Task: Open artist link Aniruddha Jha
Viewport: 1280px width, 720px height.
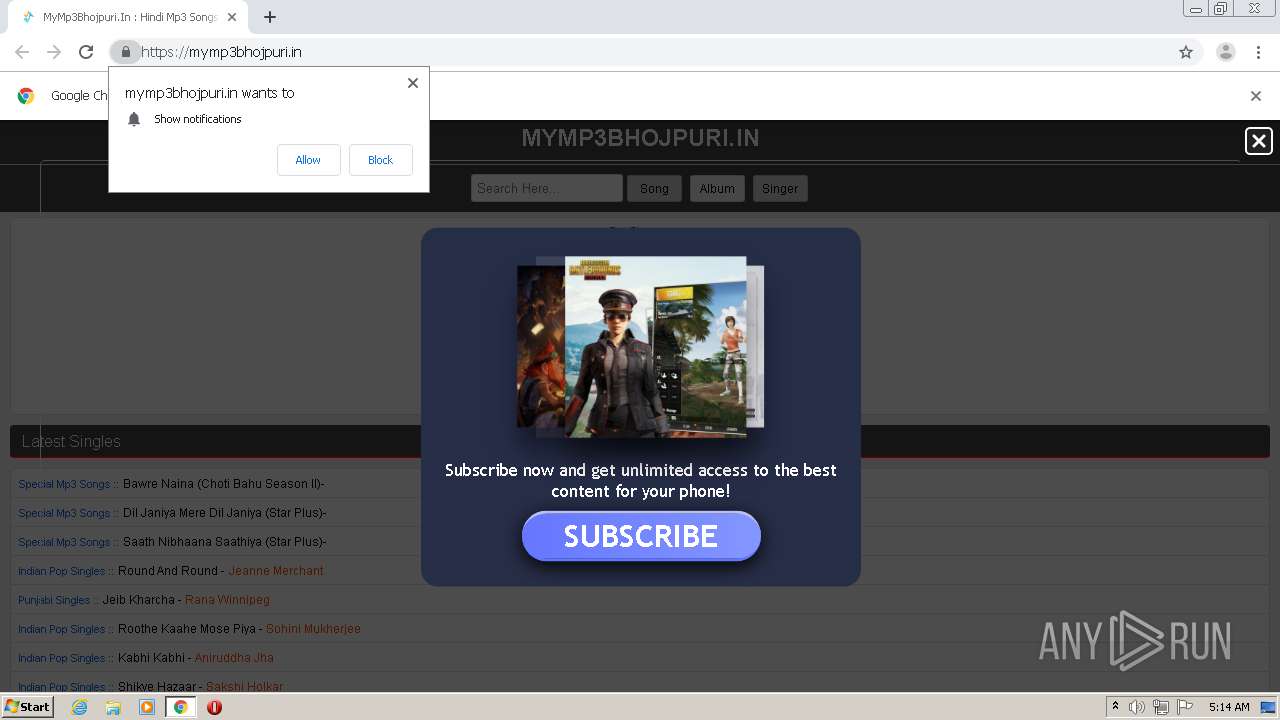Action: click(234, 658)
